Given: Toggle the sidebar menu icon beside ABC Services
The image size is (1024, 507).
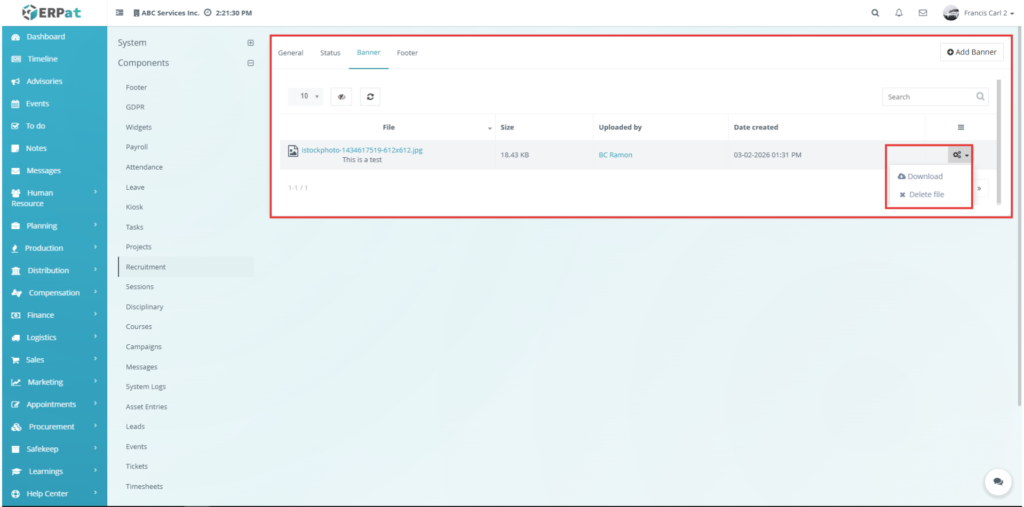Looking at the screenshot, I should pyautogui.click(x=120, y=12).
